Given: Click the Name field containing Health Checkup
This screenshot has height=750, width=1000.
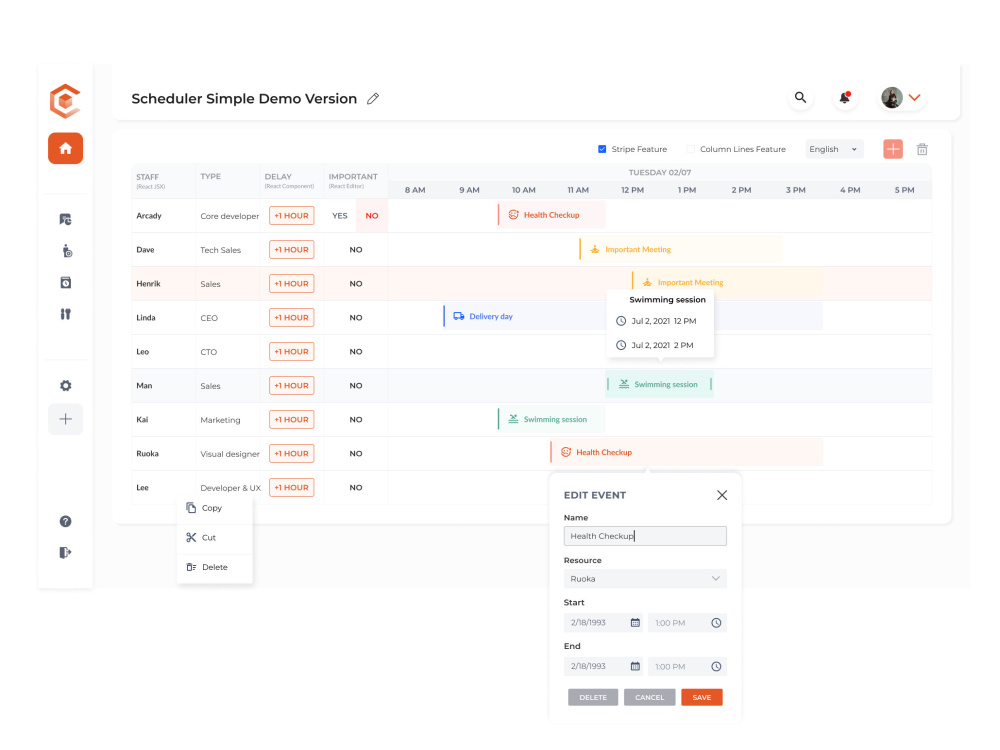Looking at the screenshot, I should tap(645, 536).
